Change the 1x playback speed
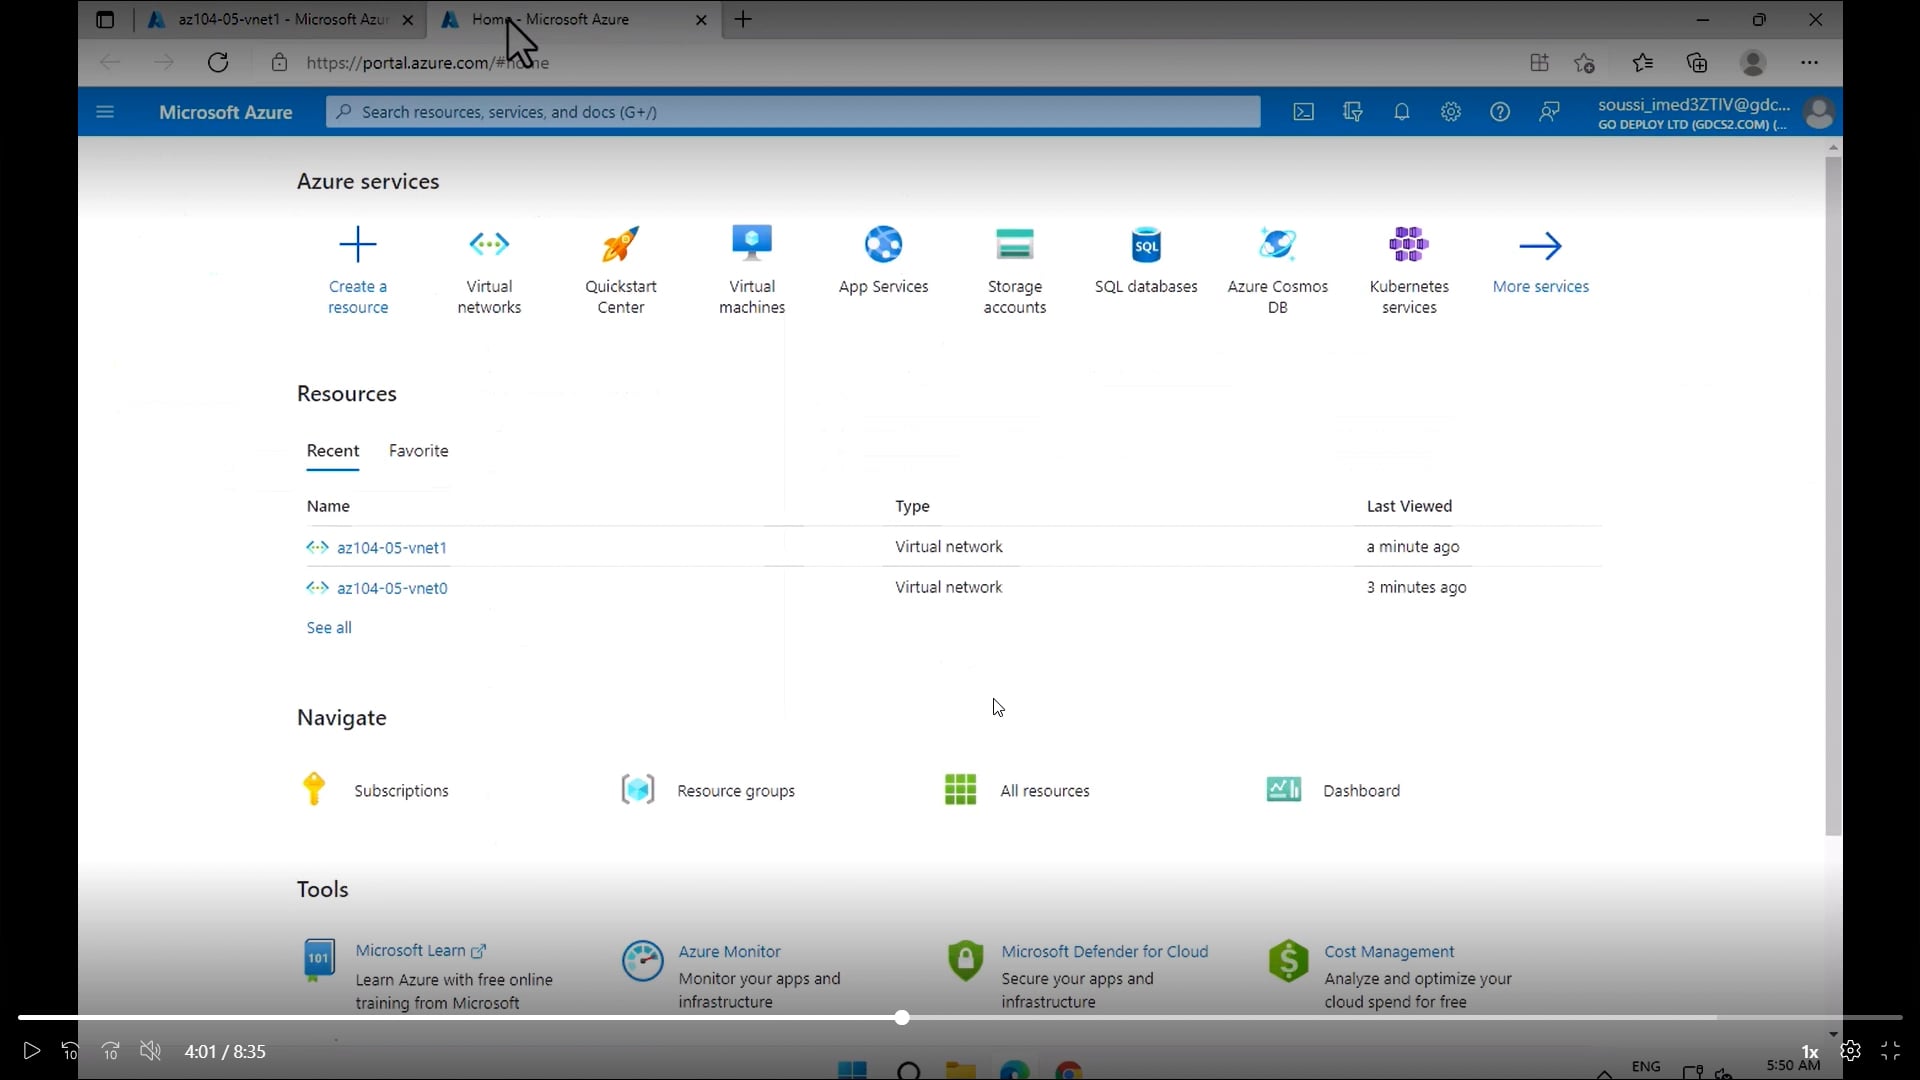 [1810, 1051]
